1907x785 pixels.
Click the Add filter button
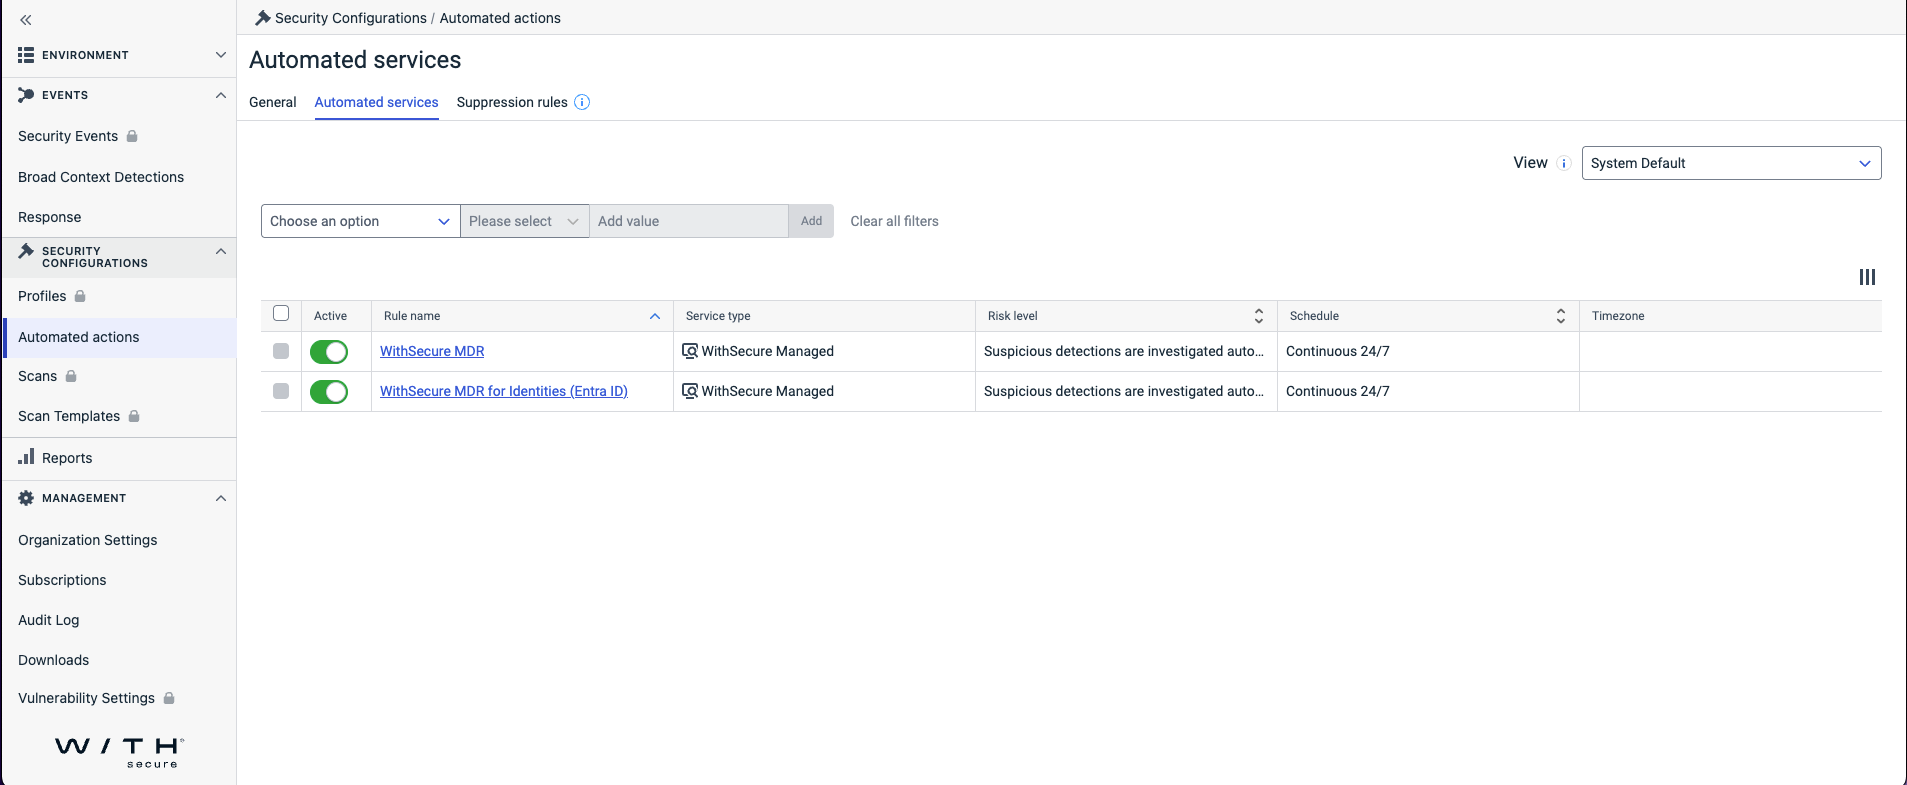811,221
